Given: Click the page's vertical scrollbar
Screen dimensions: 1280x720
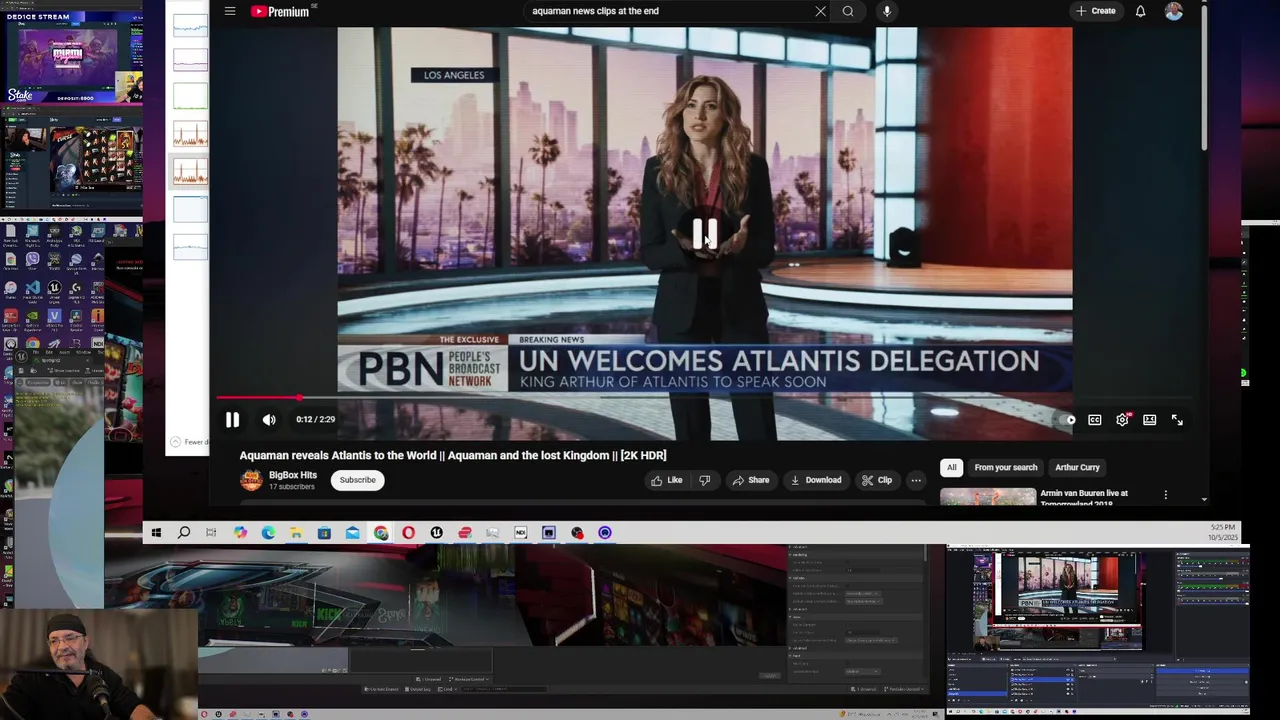Looking at the screenshot, I should [1204, 80].
